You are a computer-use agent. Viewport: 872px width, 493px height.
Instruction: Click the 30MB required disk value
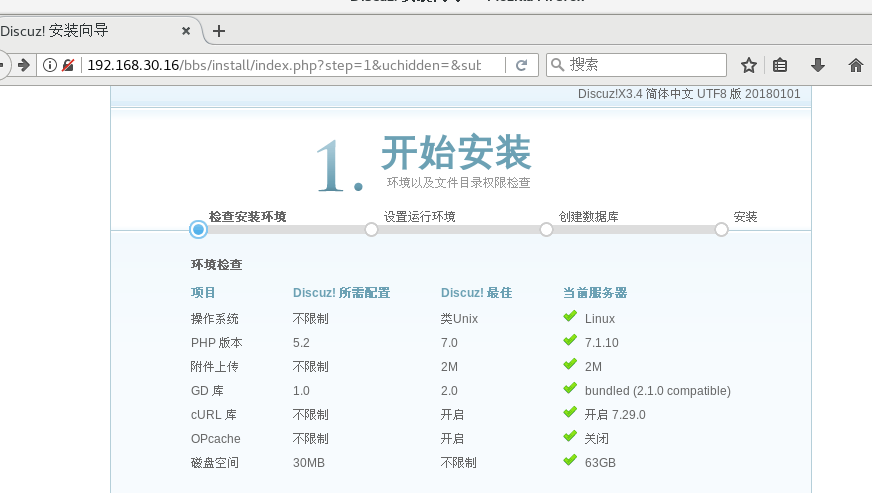point(309,462)
